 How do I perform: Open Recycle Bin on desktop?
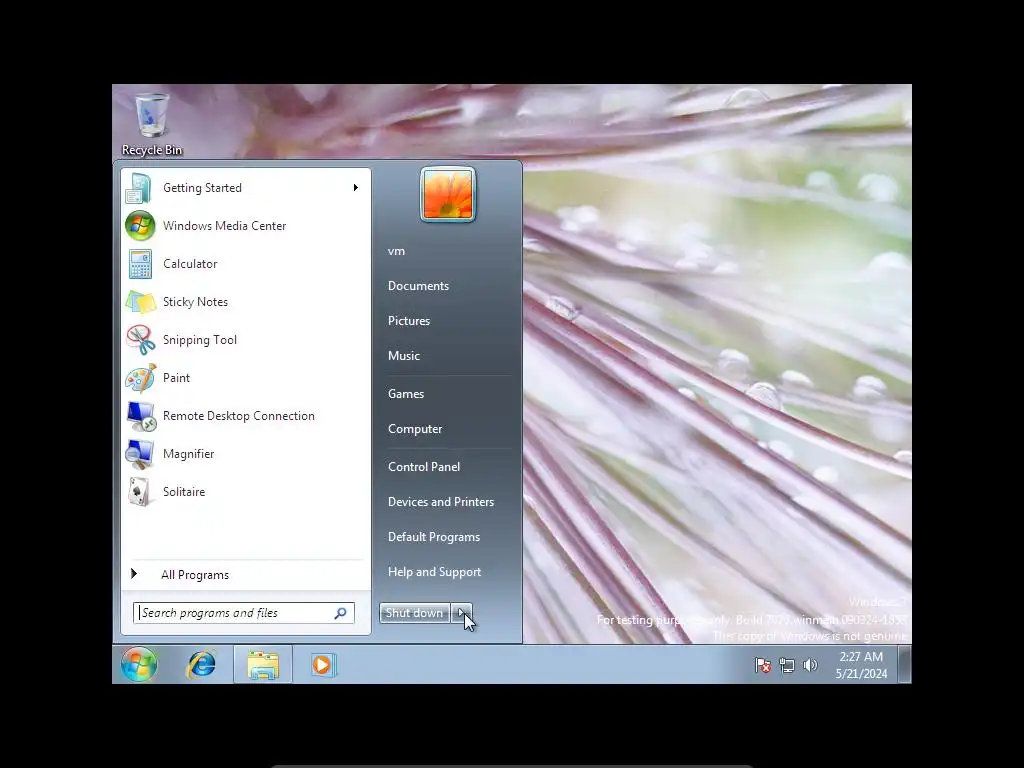[x=152, y=124]
